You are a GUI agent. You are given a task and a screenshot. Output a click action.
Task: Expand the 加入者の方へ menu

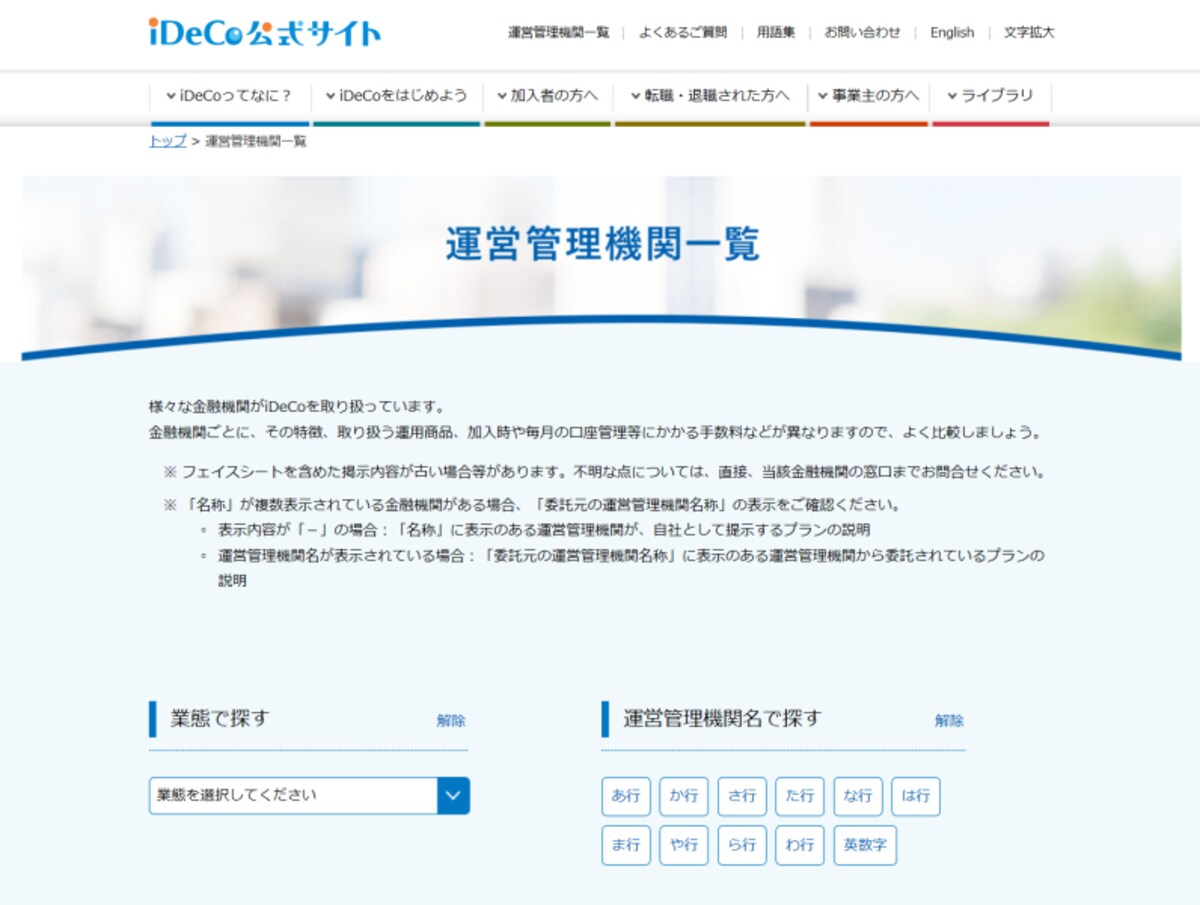click(x=547, y=97)
